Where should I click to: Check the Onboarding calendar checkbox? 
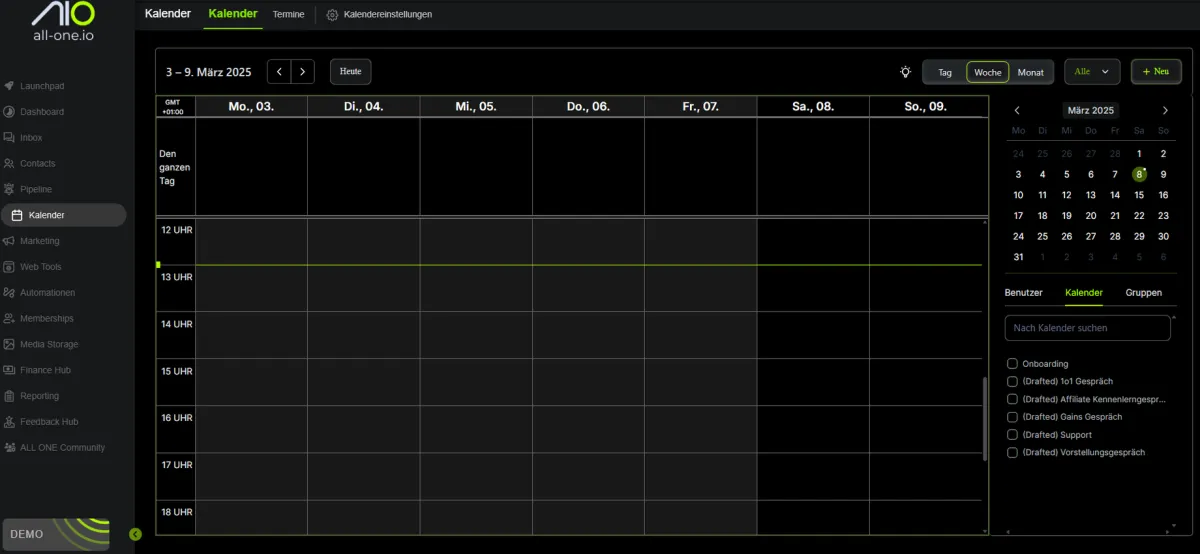click(x=1012, y=364)
